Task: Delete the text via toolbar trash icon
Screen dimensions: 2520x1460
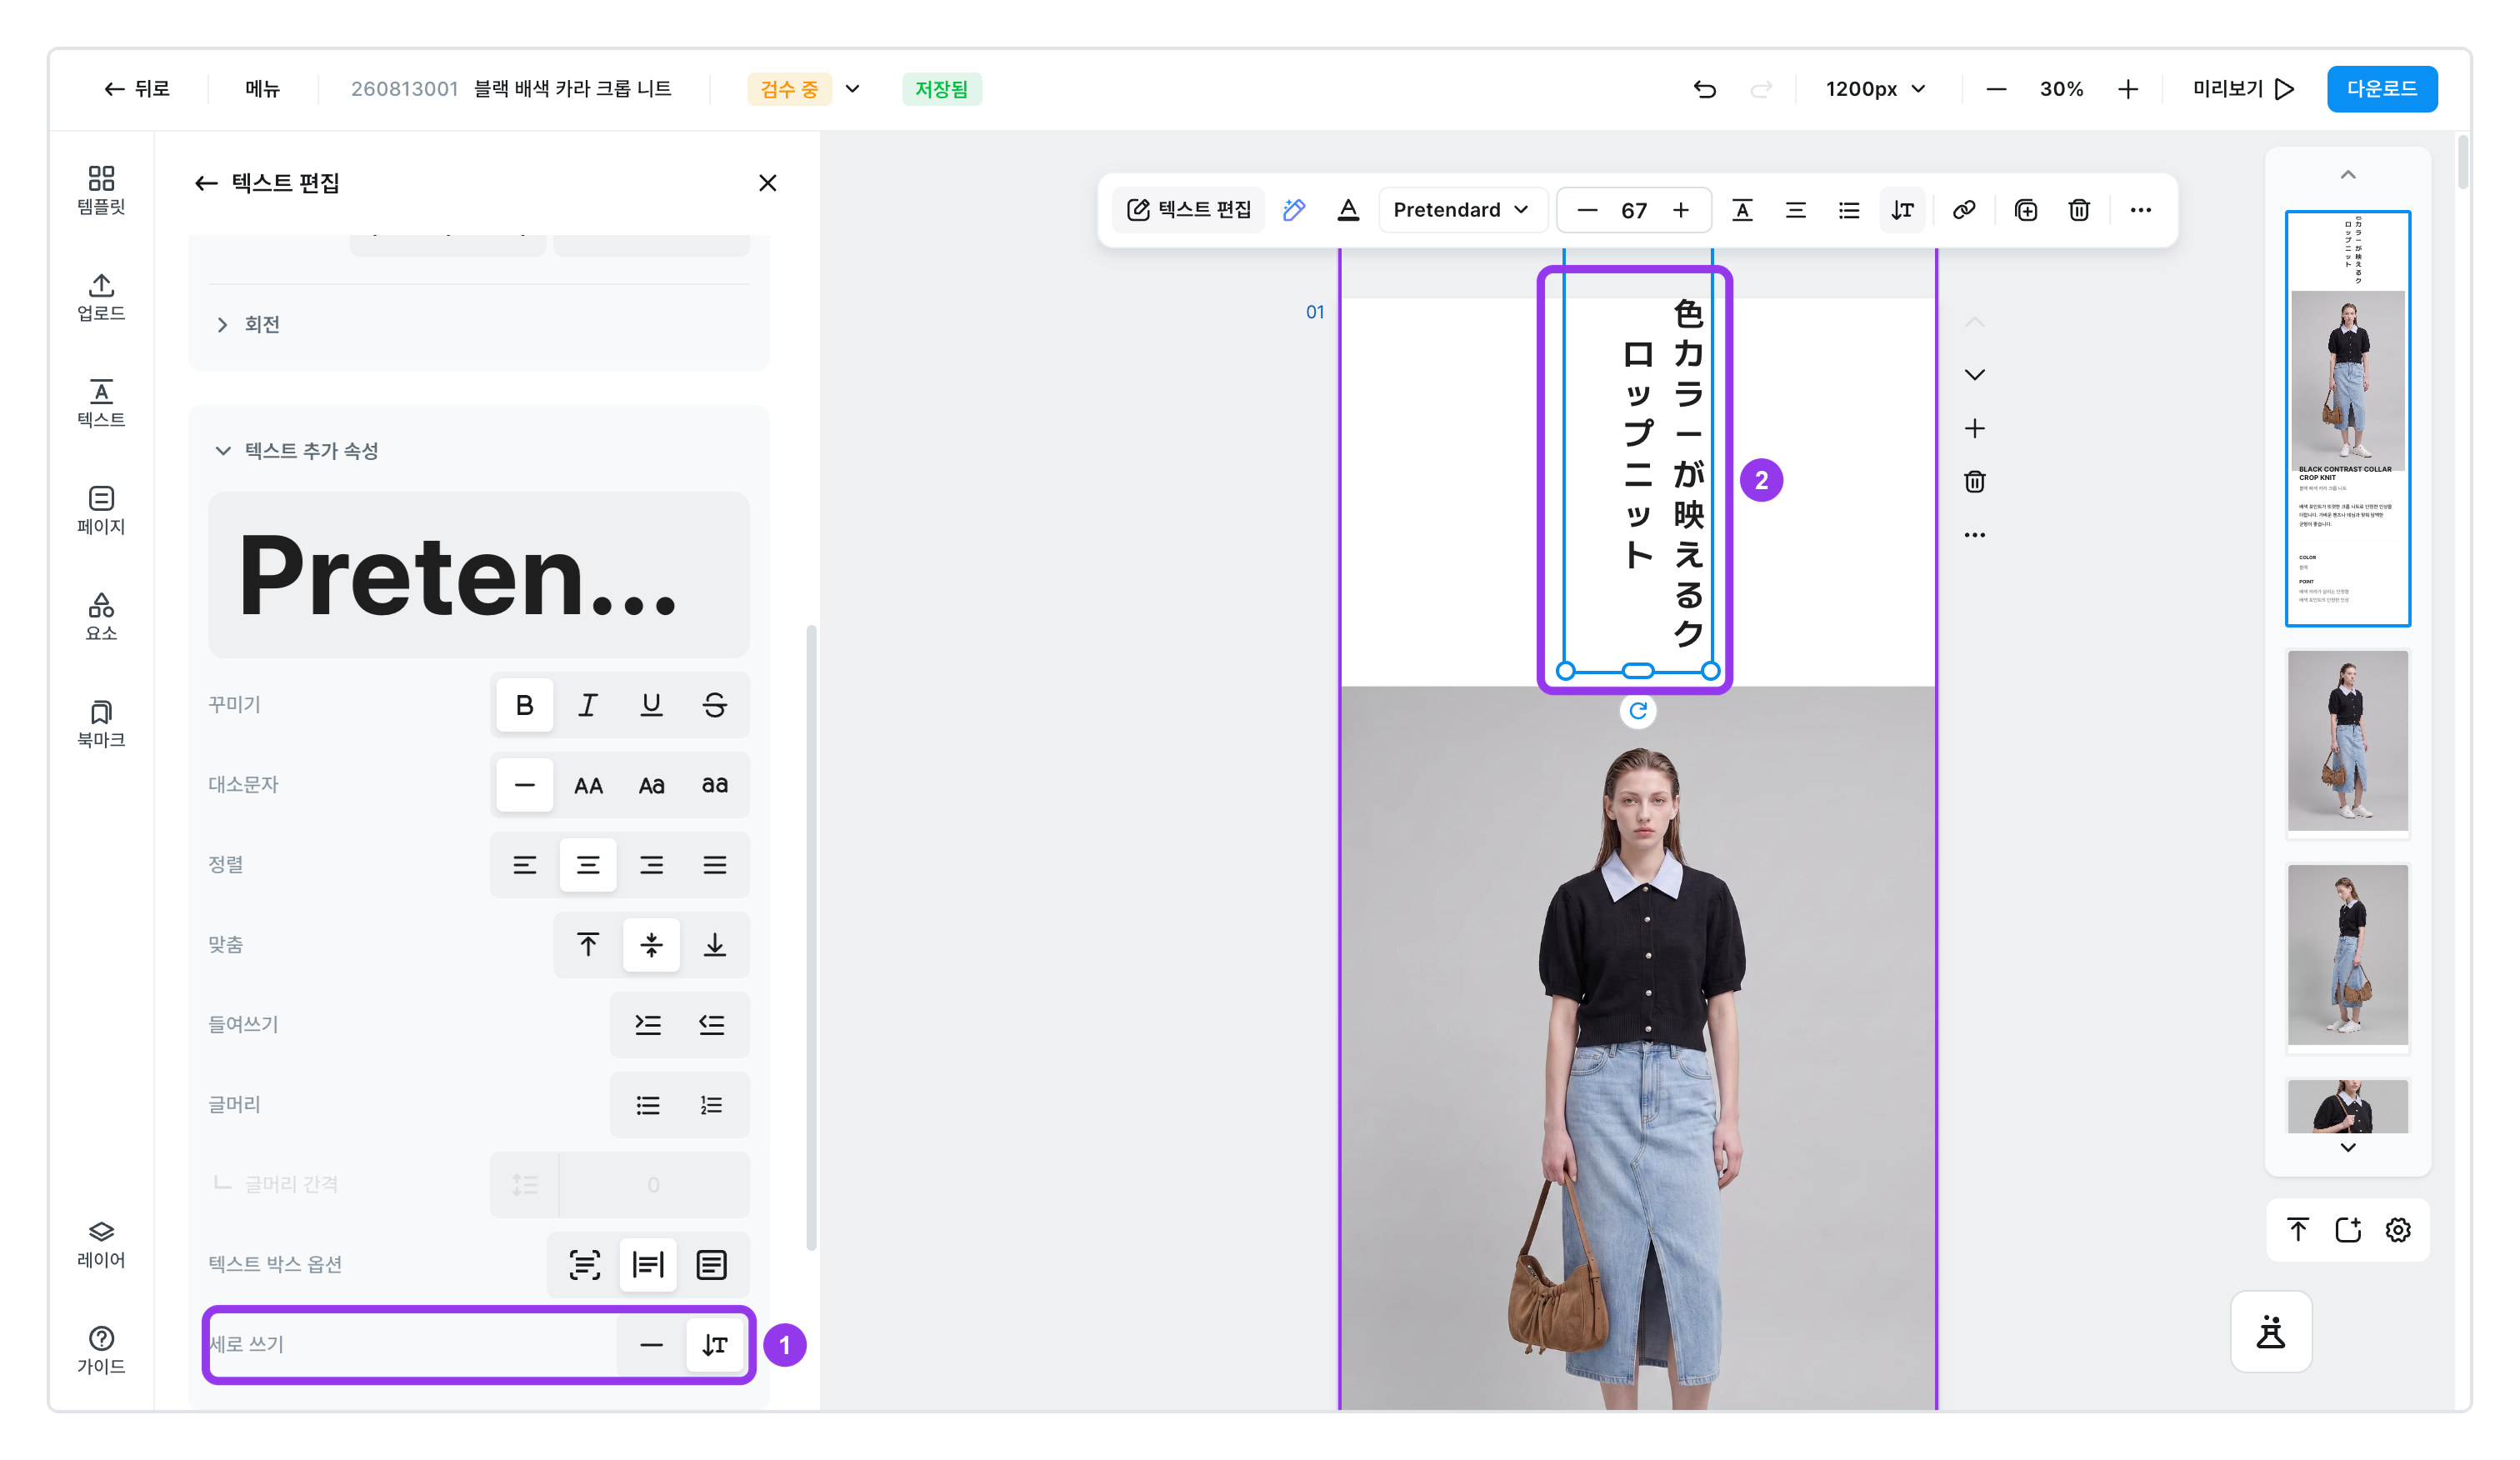Action: 2079,210
